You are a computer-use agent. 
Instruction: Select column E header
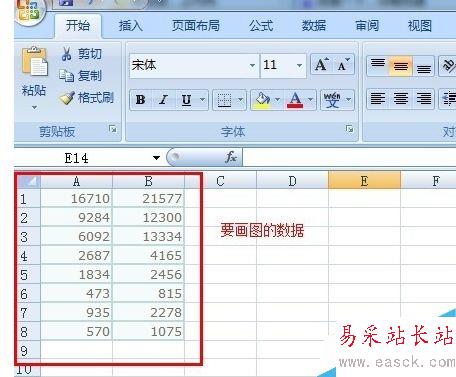(364, 181)
